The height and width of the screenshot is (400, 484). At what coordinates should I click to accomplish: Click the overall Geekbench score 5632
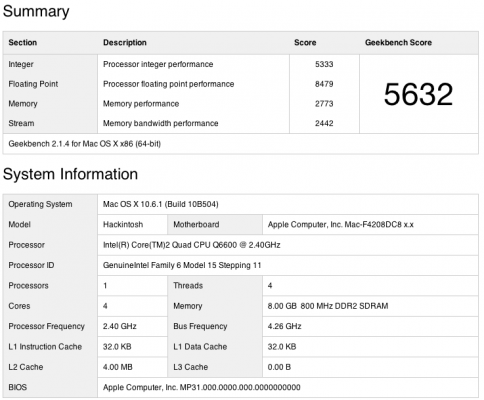coord(418,94)
